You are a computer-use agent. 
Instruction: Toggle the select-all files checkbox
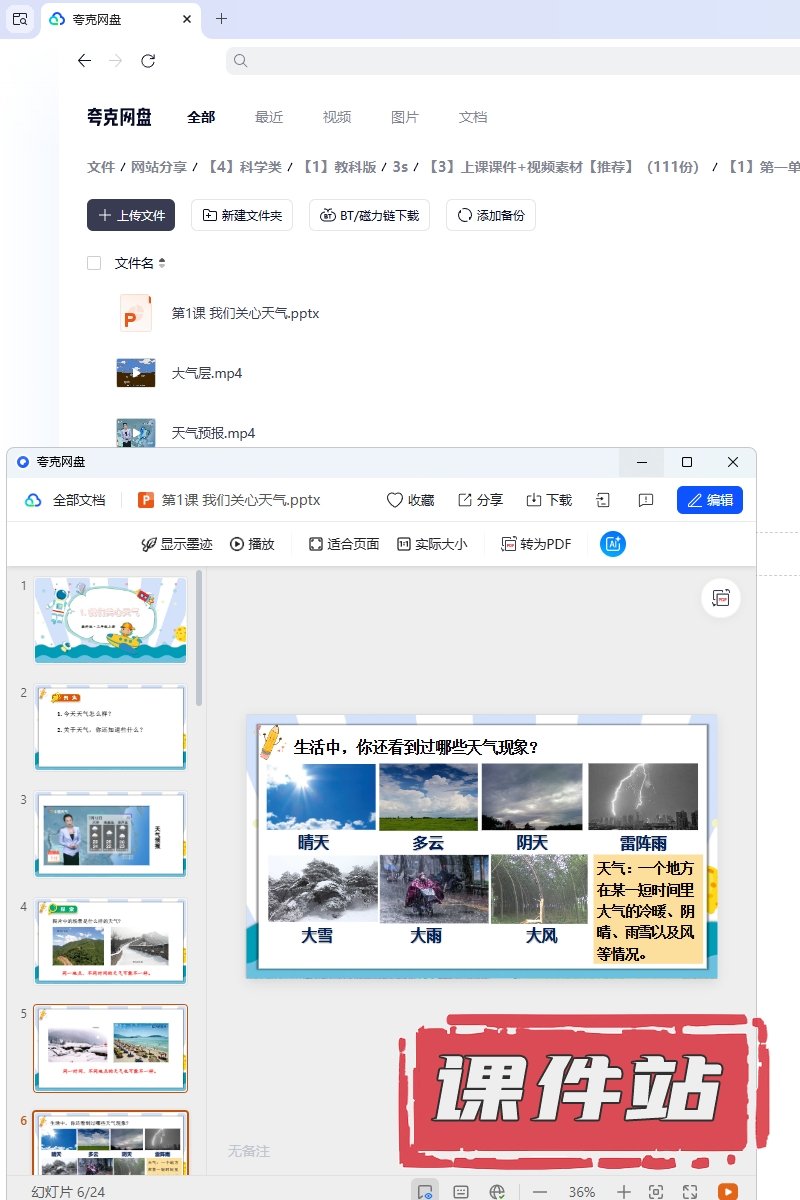94,263
